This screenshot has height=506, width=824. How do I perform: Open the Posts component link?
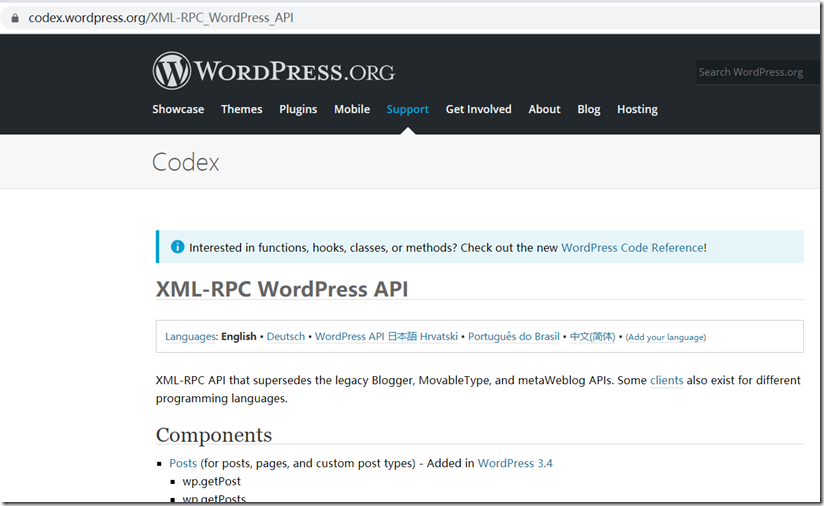(x=183, y=463)
